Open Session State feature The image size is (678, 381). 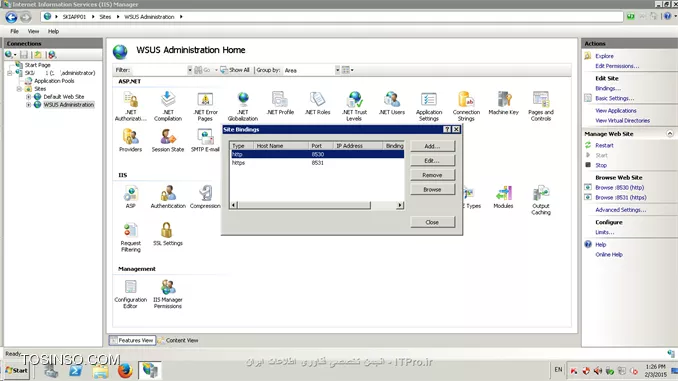pyautogui.click(x=168, y=141)
